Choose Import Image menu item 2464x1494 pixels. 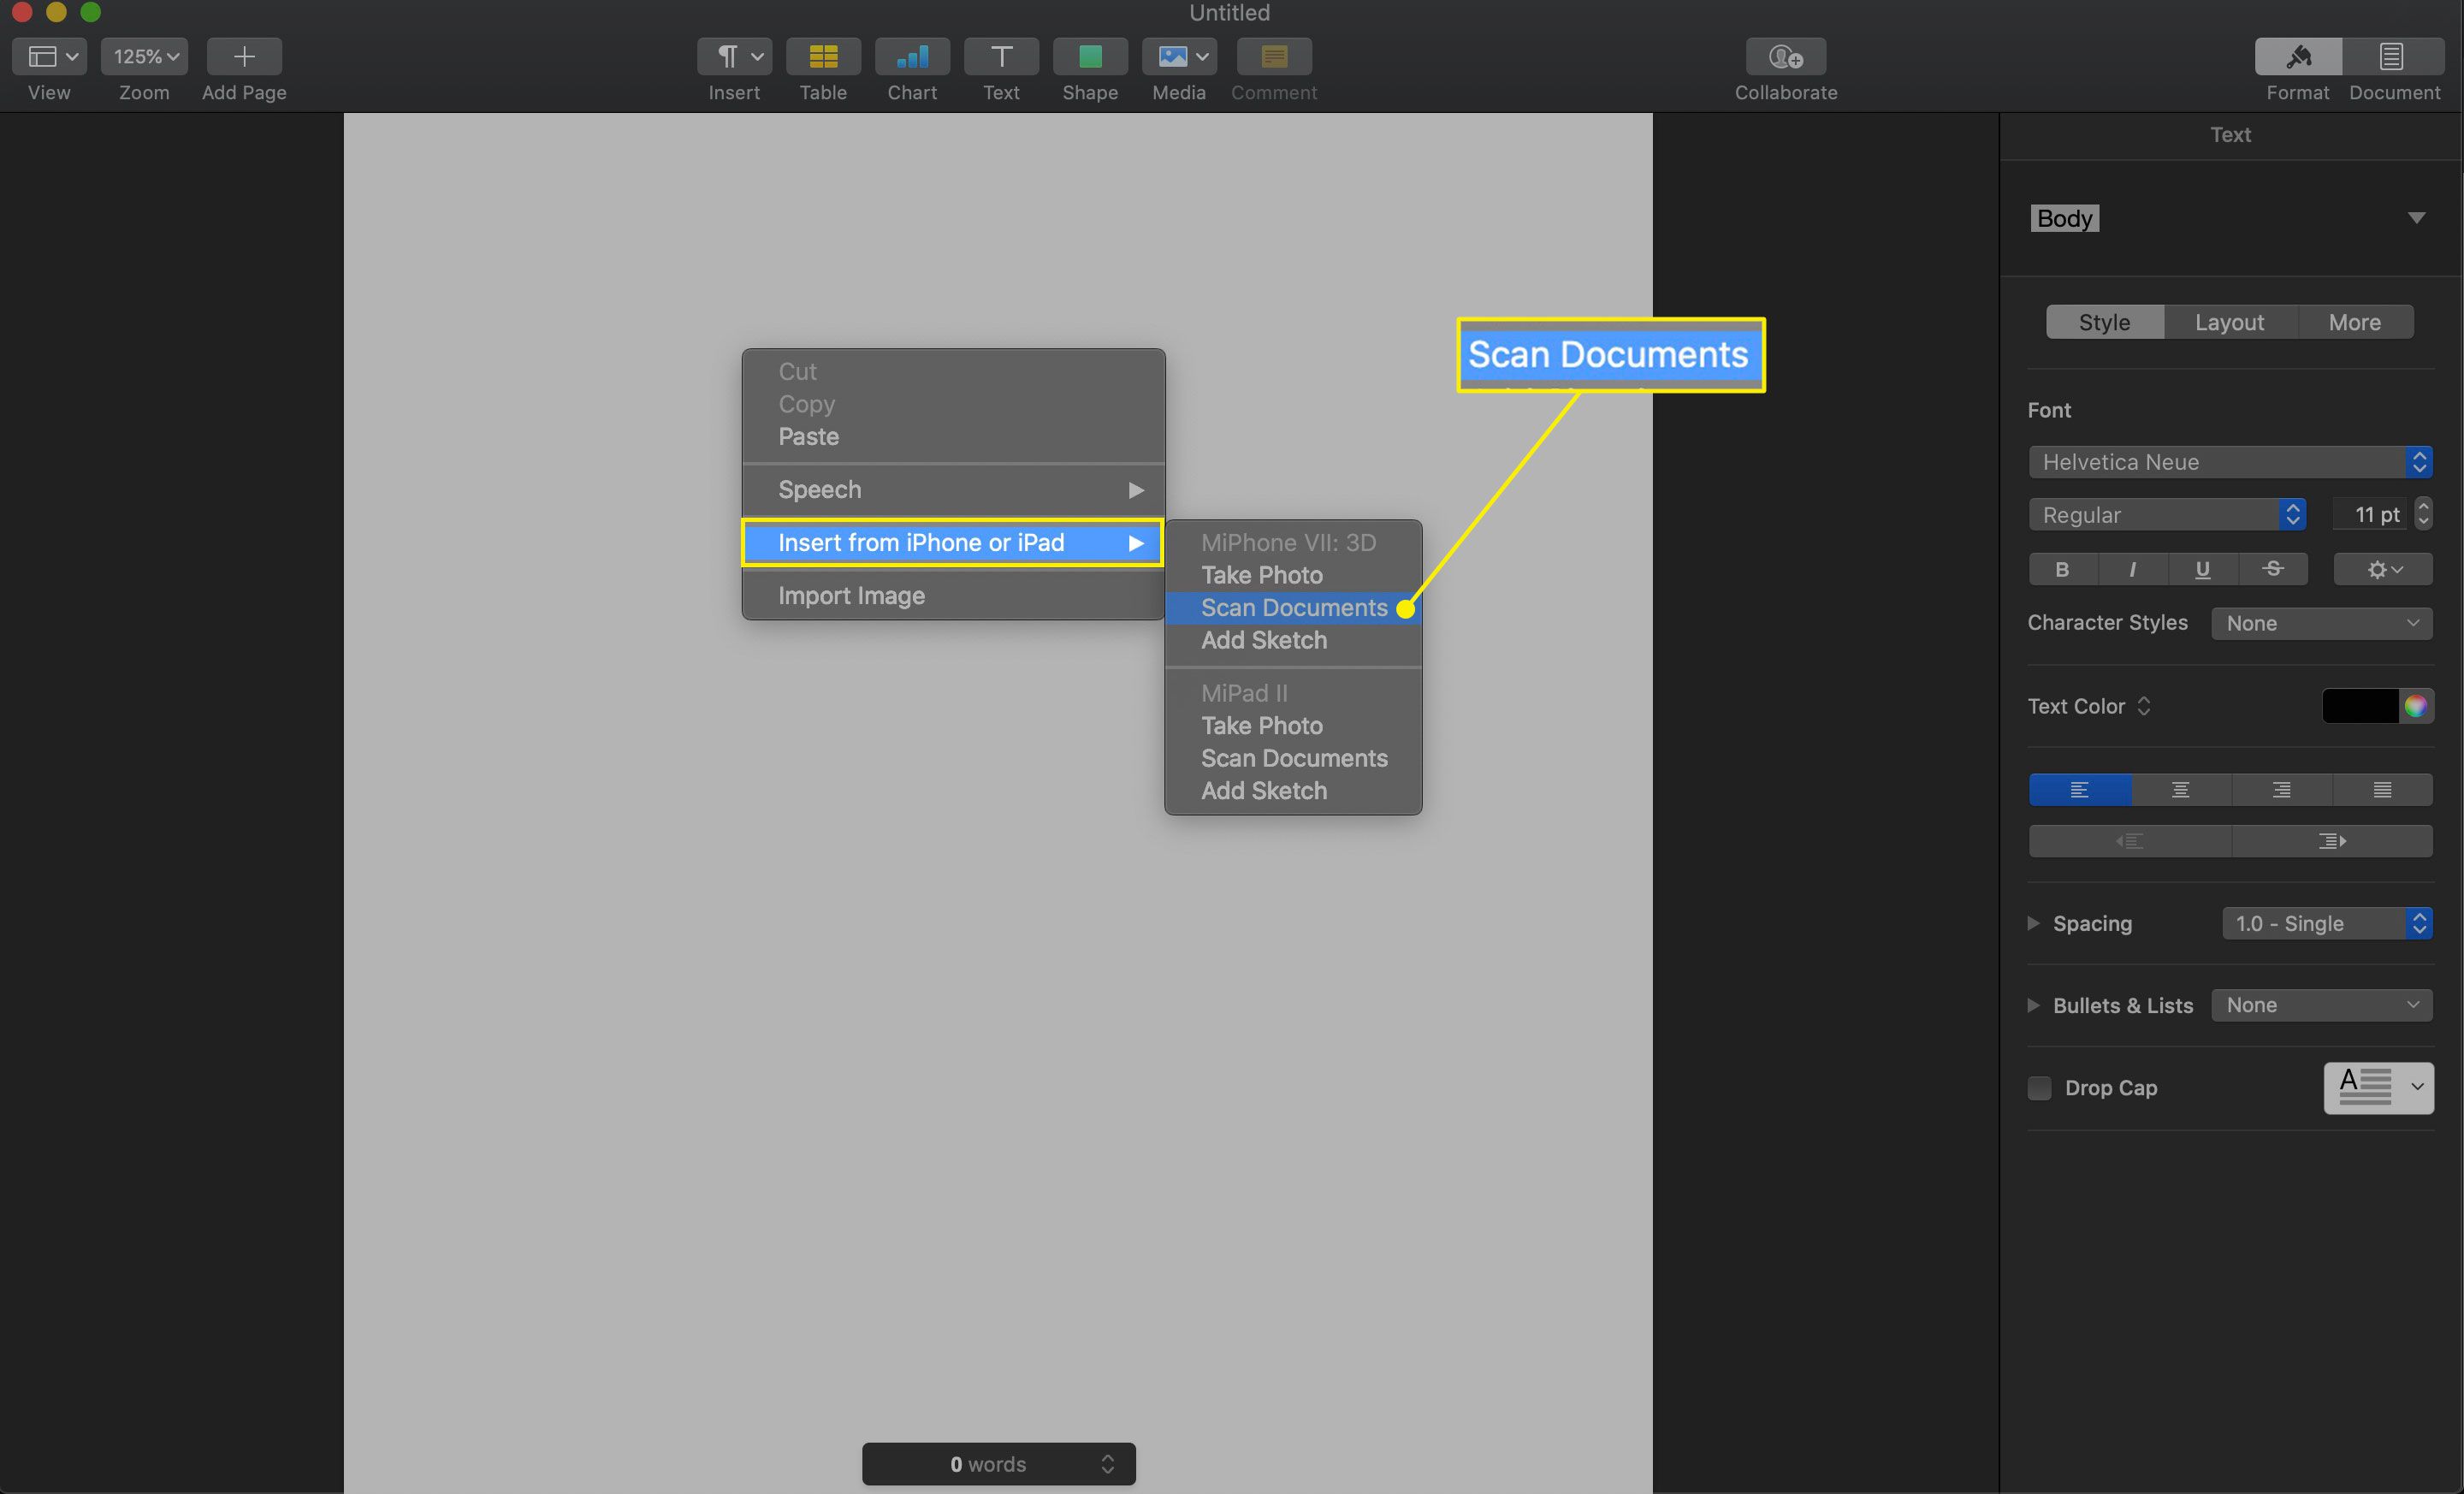953,595
